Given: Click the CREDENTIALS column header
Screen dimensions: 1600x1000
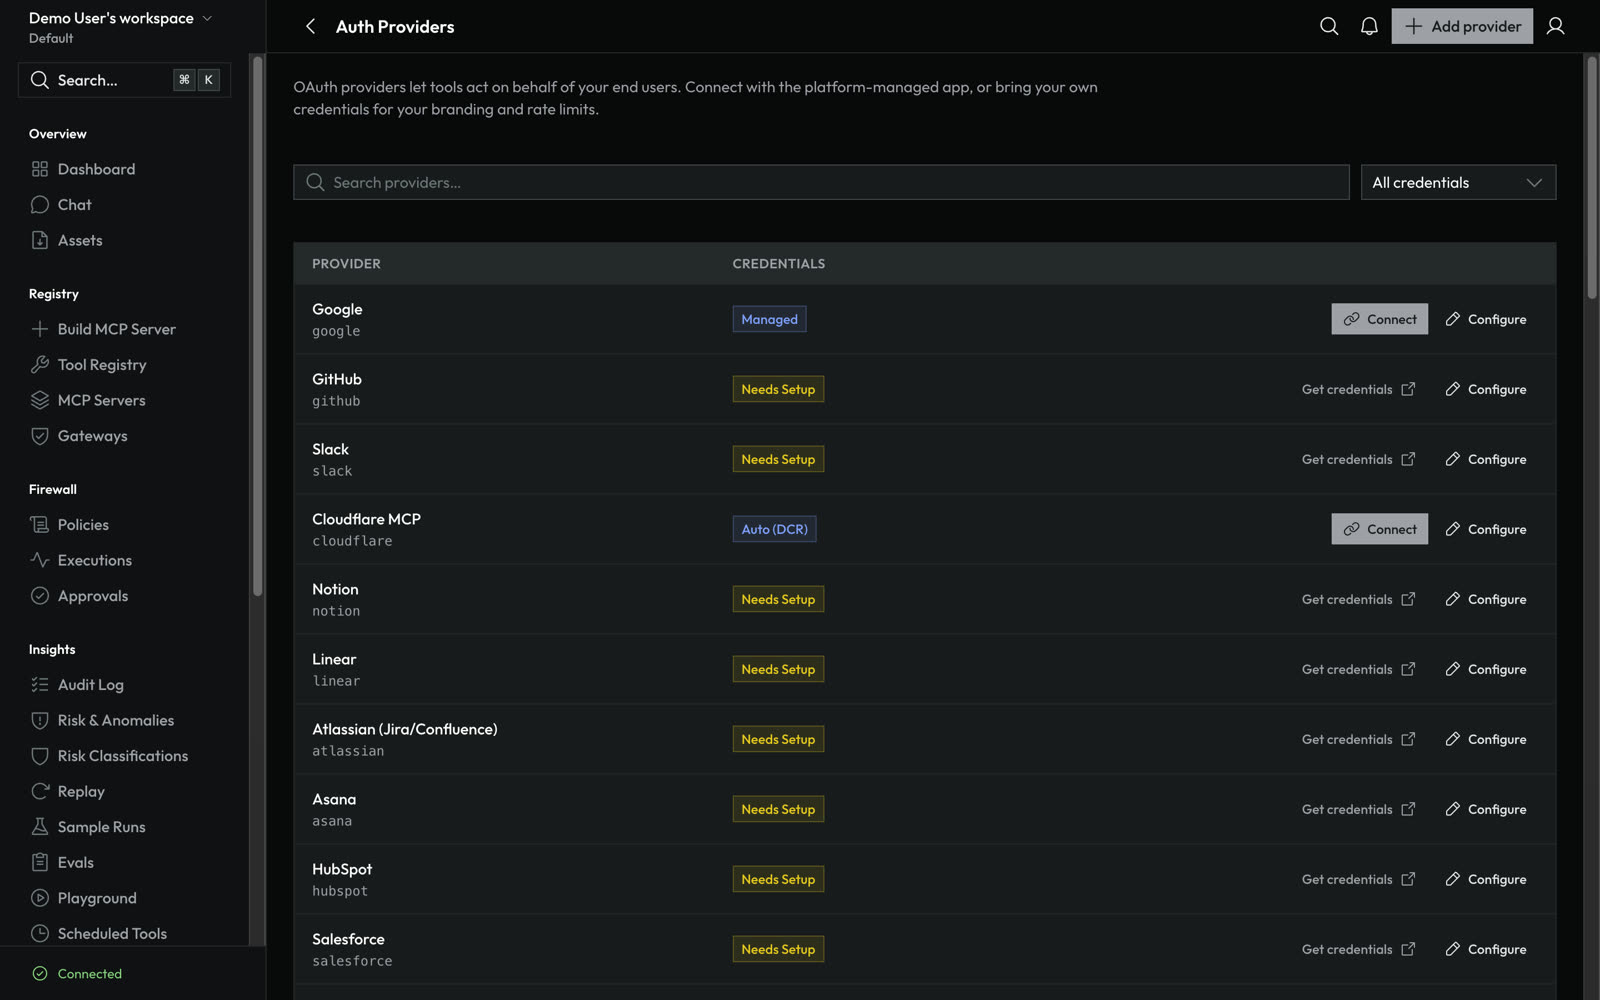Looking at the screenshot, I should coord(778,264).
